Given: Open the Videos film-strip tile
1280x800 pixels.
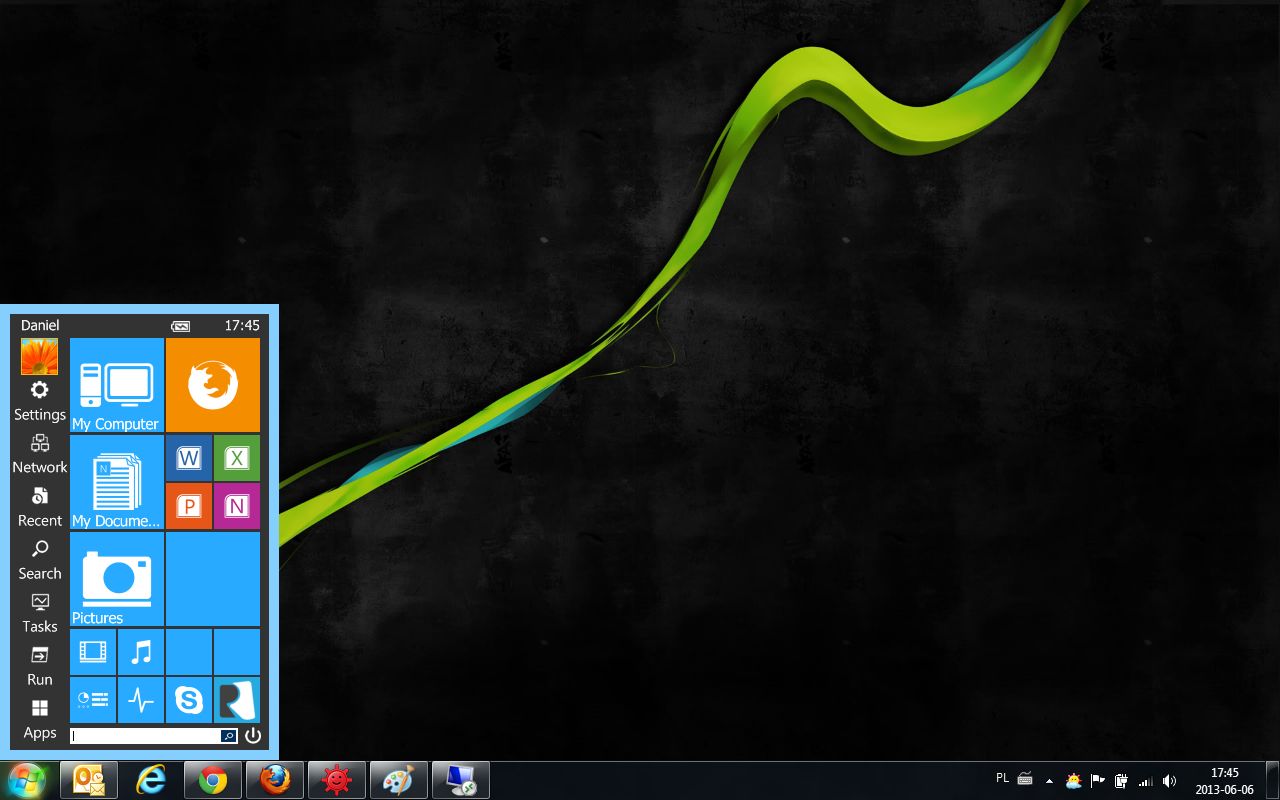Looking at the screenshot, I should pos(93,652).
